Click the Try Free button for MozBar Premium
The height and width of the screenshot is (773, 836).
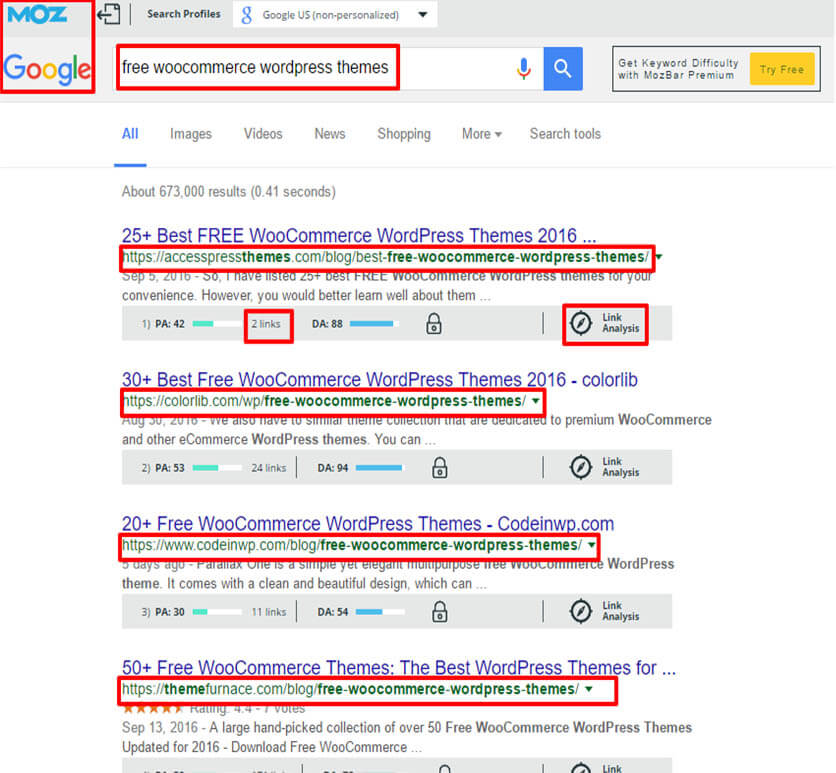782,69
